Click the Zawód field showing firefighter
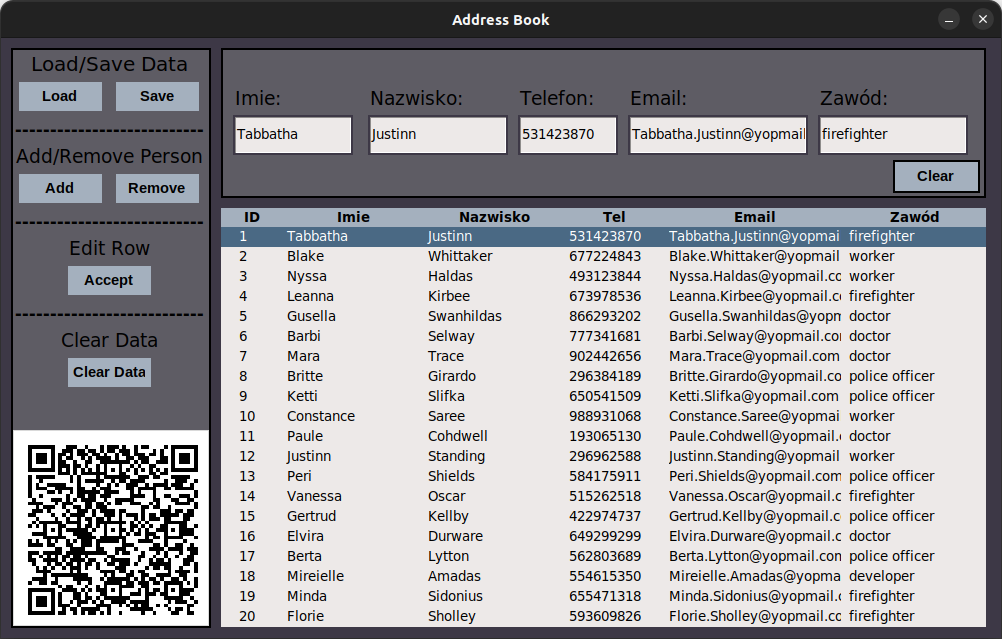 coord(892,134)
